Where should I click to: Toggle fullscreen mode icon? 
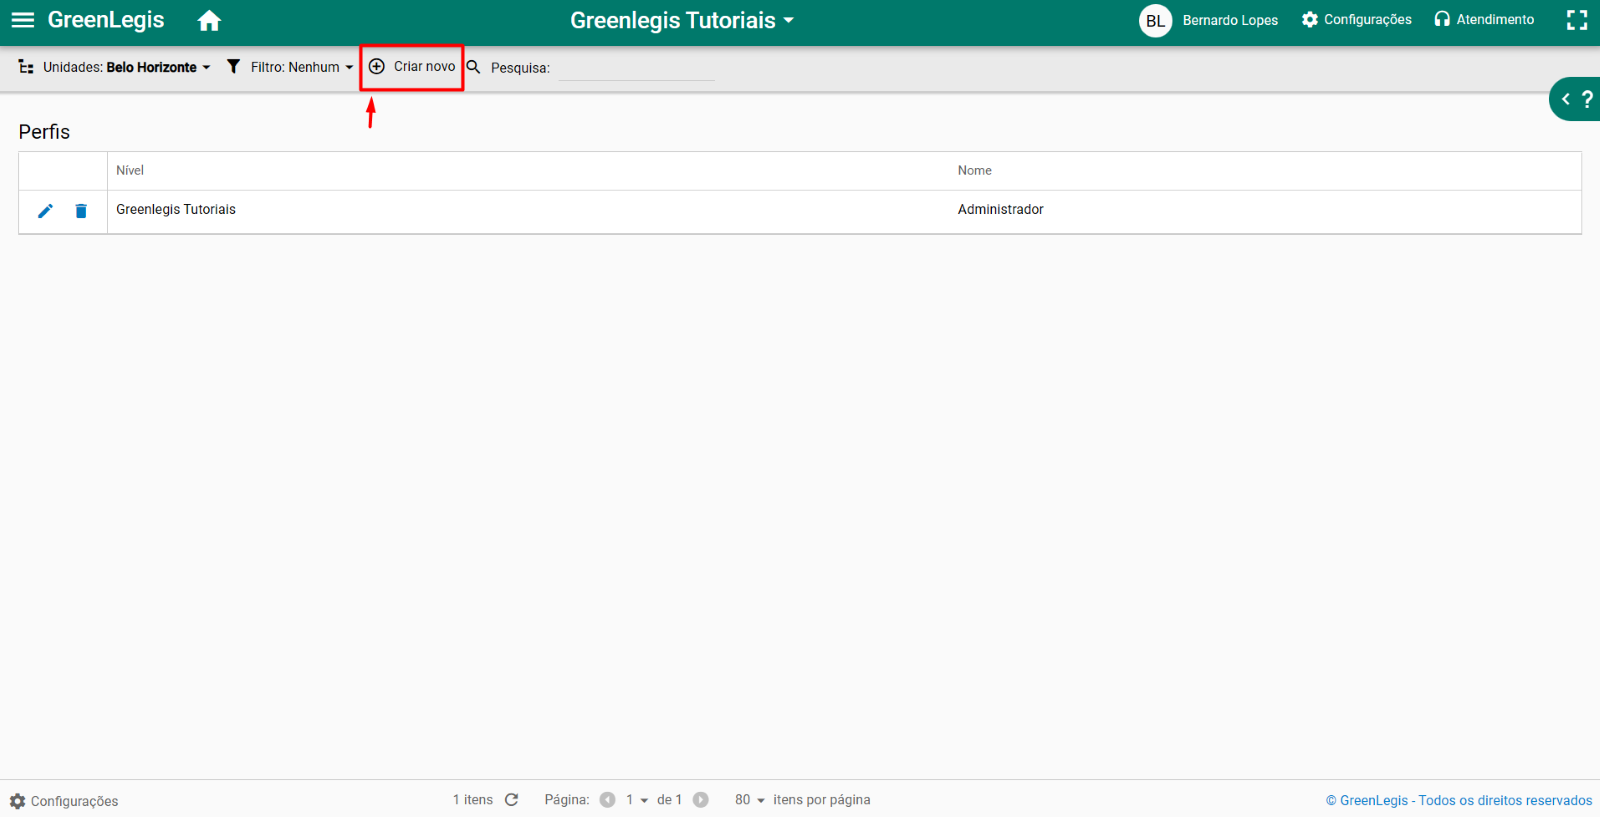point(1577,20)
